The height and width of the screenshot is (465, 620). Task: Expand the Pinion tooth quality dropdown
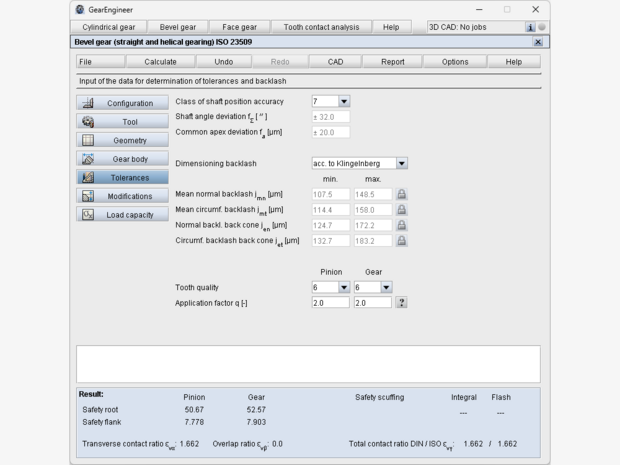coord(344,287)
